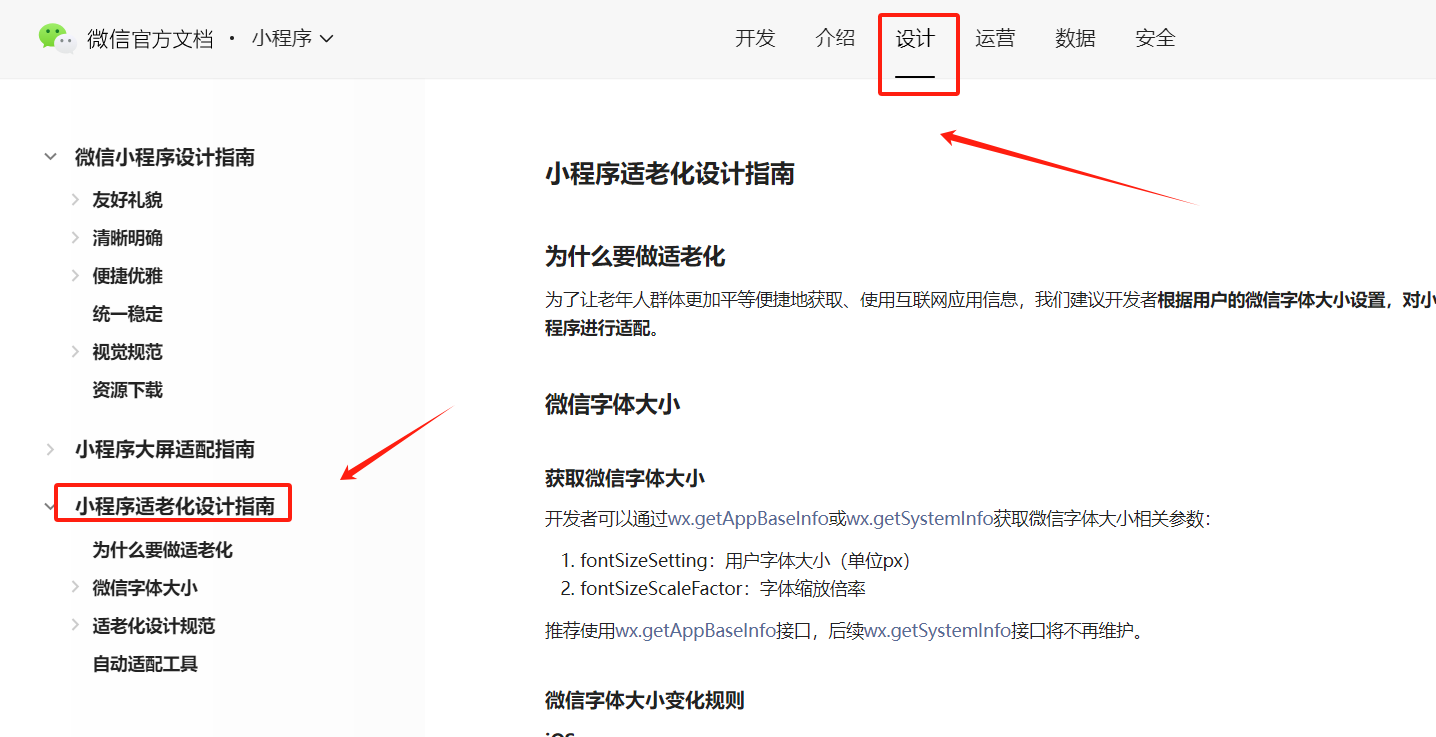Expand the 友好礼貌 chevron
Image resolution: width=1436 pixels, height=737 pixels.
(x=75, y=200)
